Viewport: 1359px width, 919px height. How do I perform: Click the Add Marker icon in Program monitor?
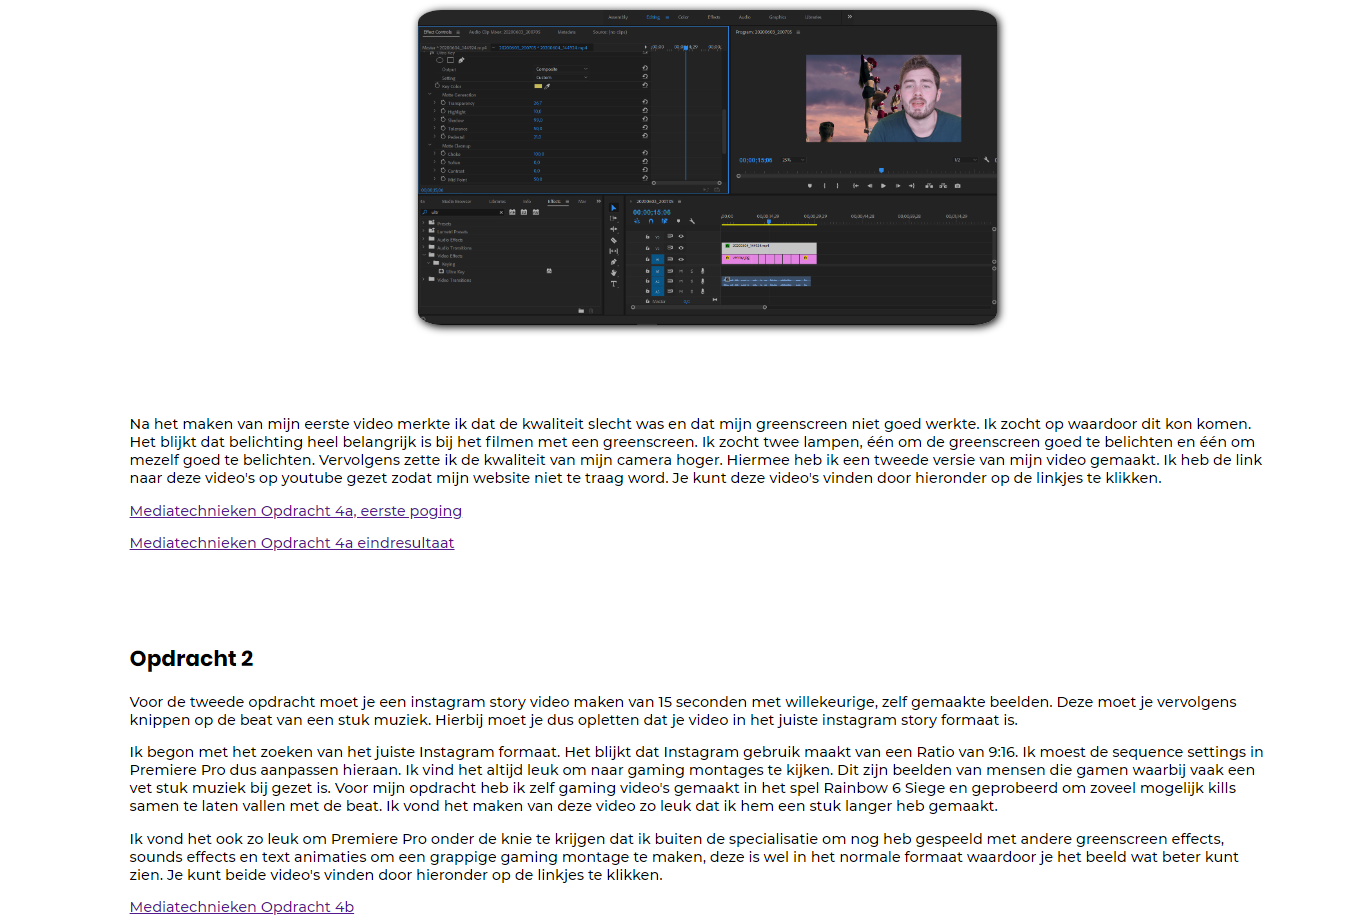click(x=810, y=186)
